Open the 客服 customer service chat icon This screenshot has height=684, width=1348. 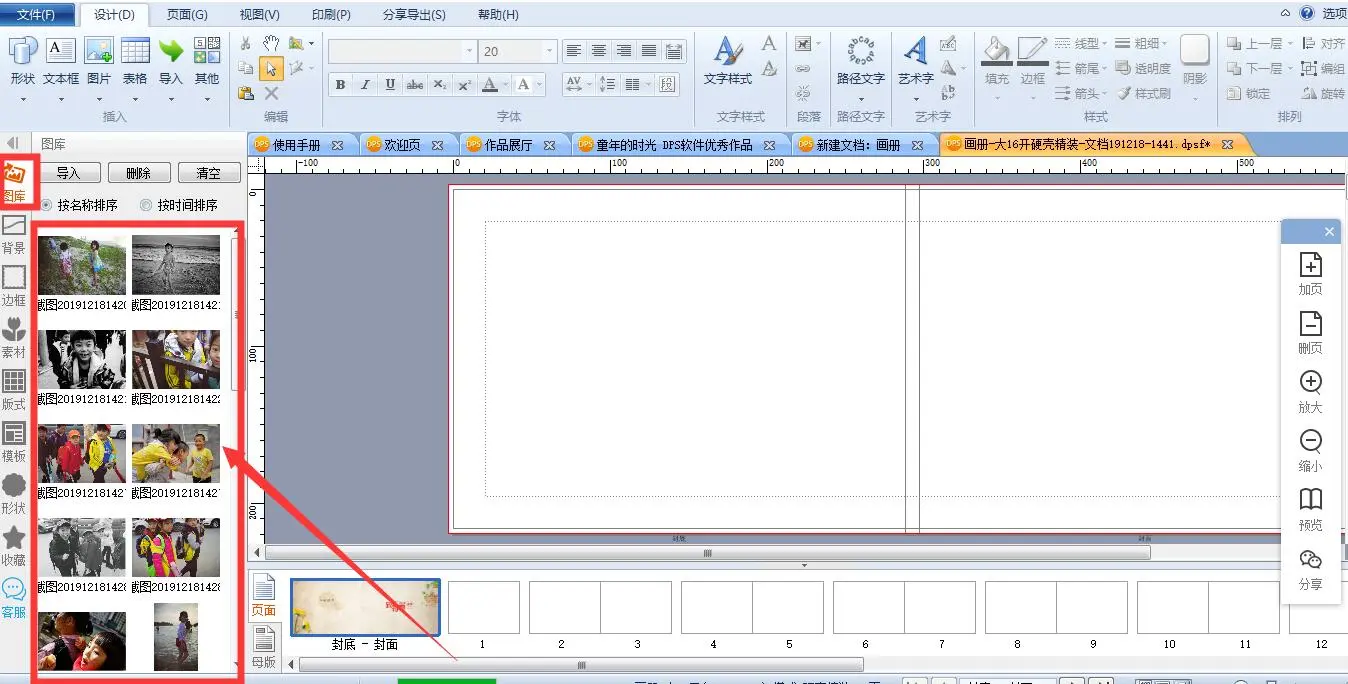(14, 597)
